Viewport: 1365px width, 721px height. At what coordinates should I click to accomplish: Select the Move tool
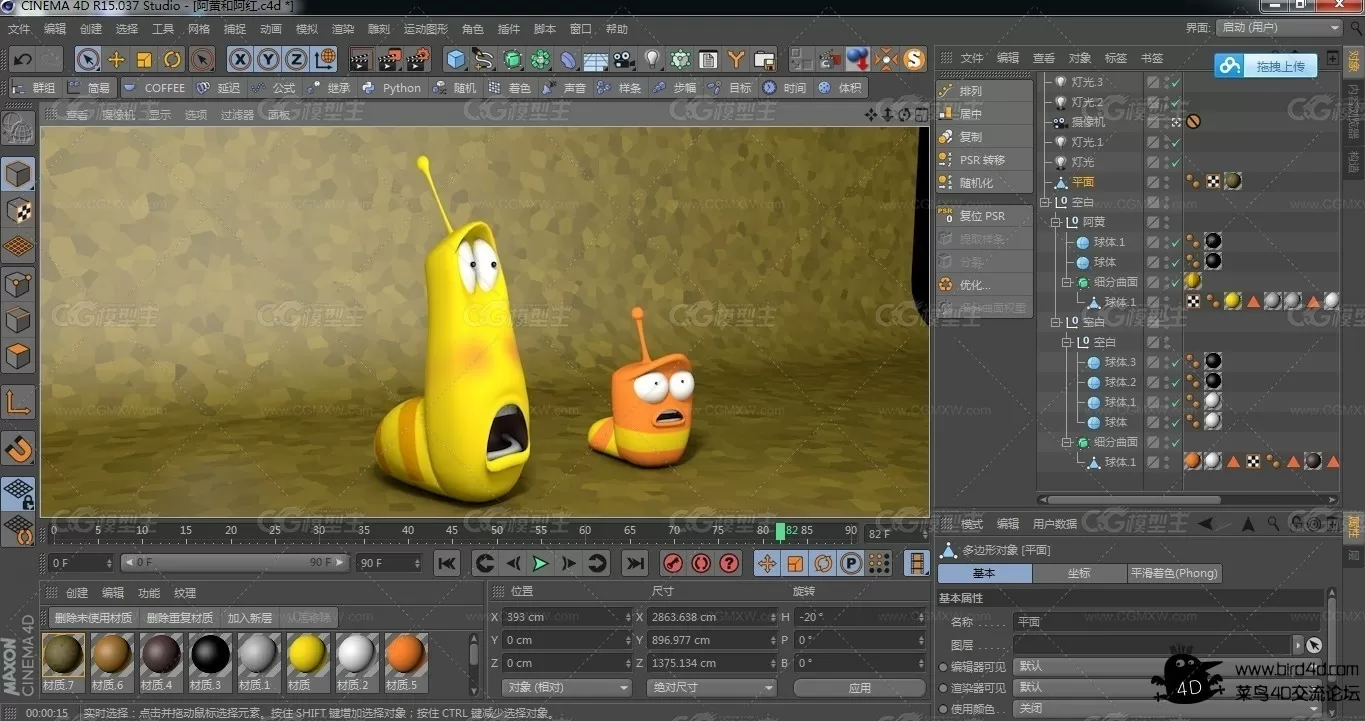pos(116,59)
